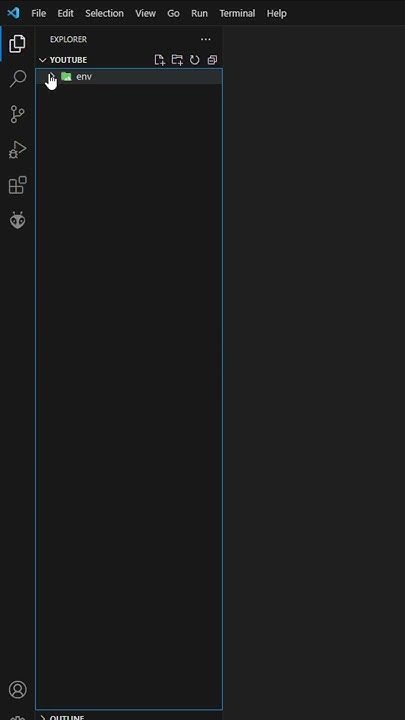Screen dimensions: 405x720
Task: Open the Extensions view
Action: (17, 185)
